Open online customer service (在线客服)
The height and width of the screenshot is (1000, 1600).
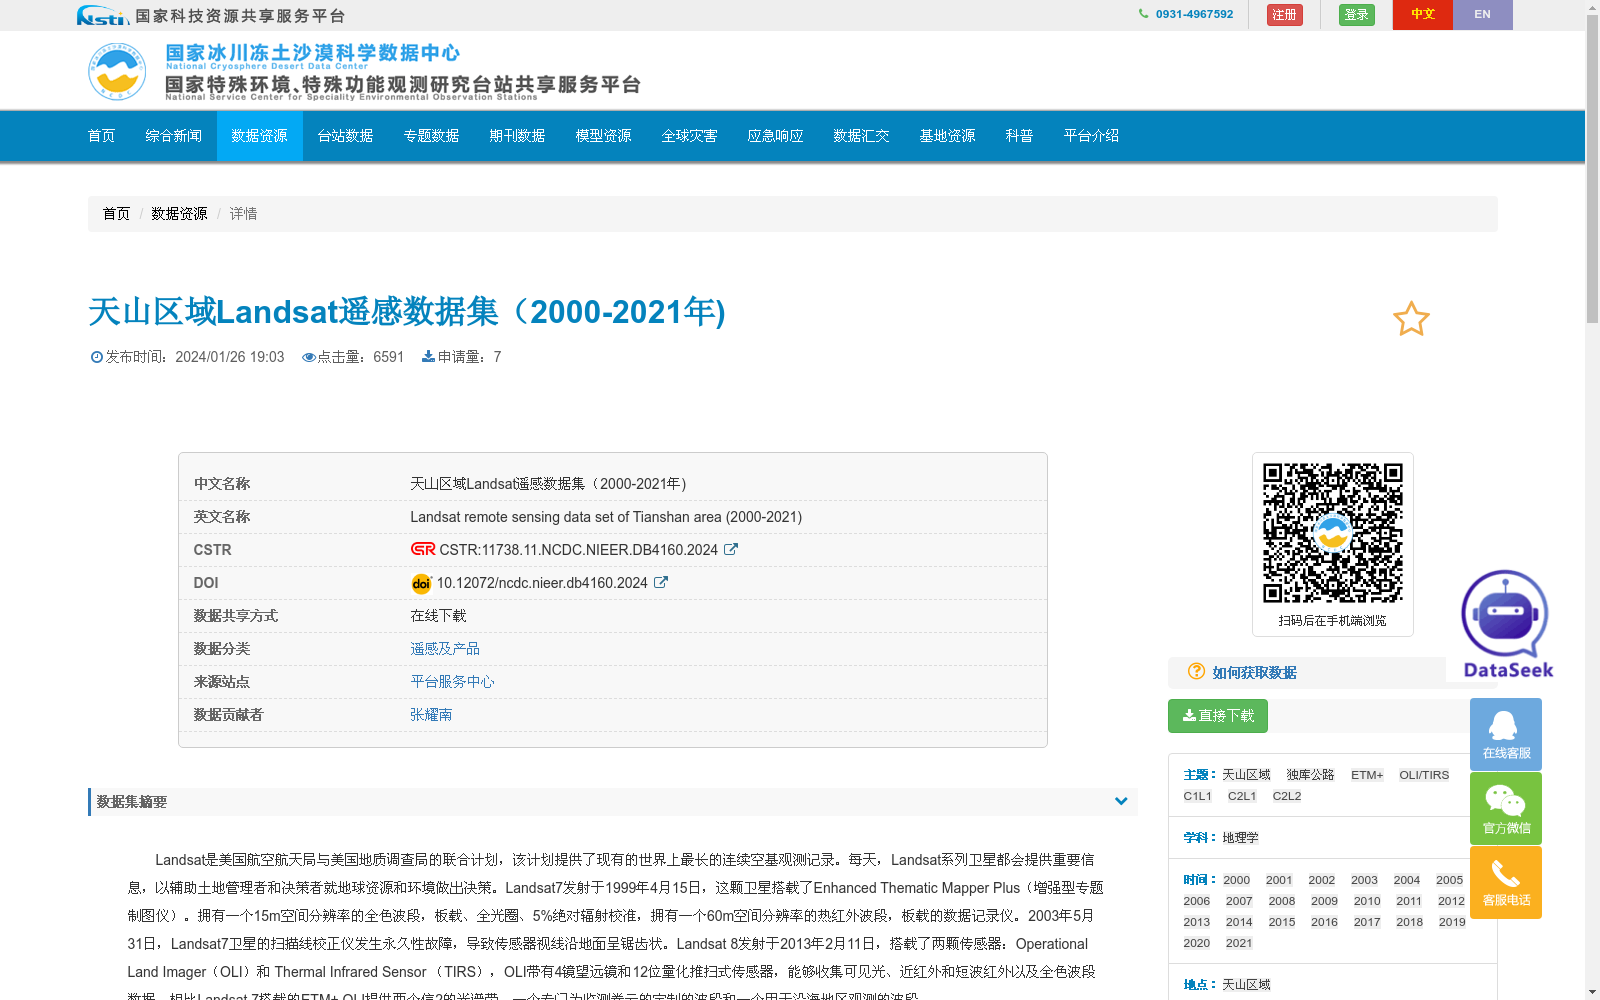pyautogui.click(x=1506, y=734)
